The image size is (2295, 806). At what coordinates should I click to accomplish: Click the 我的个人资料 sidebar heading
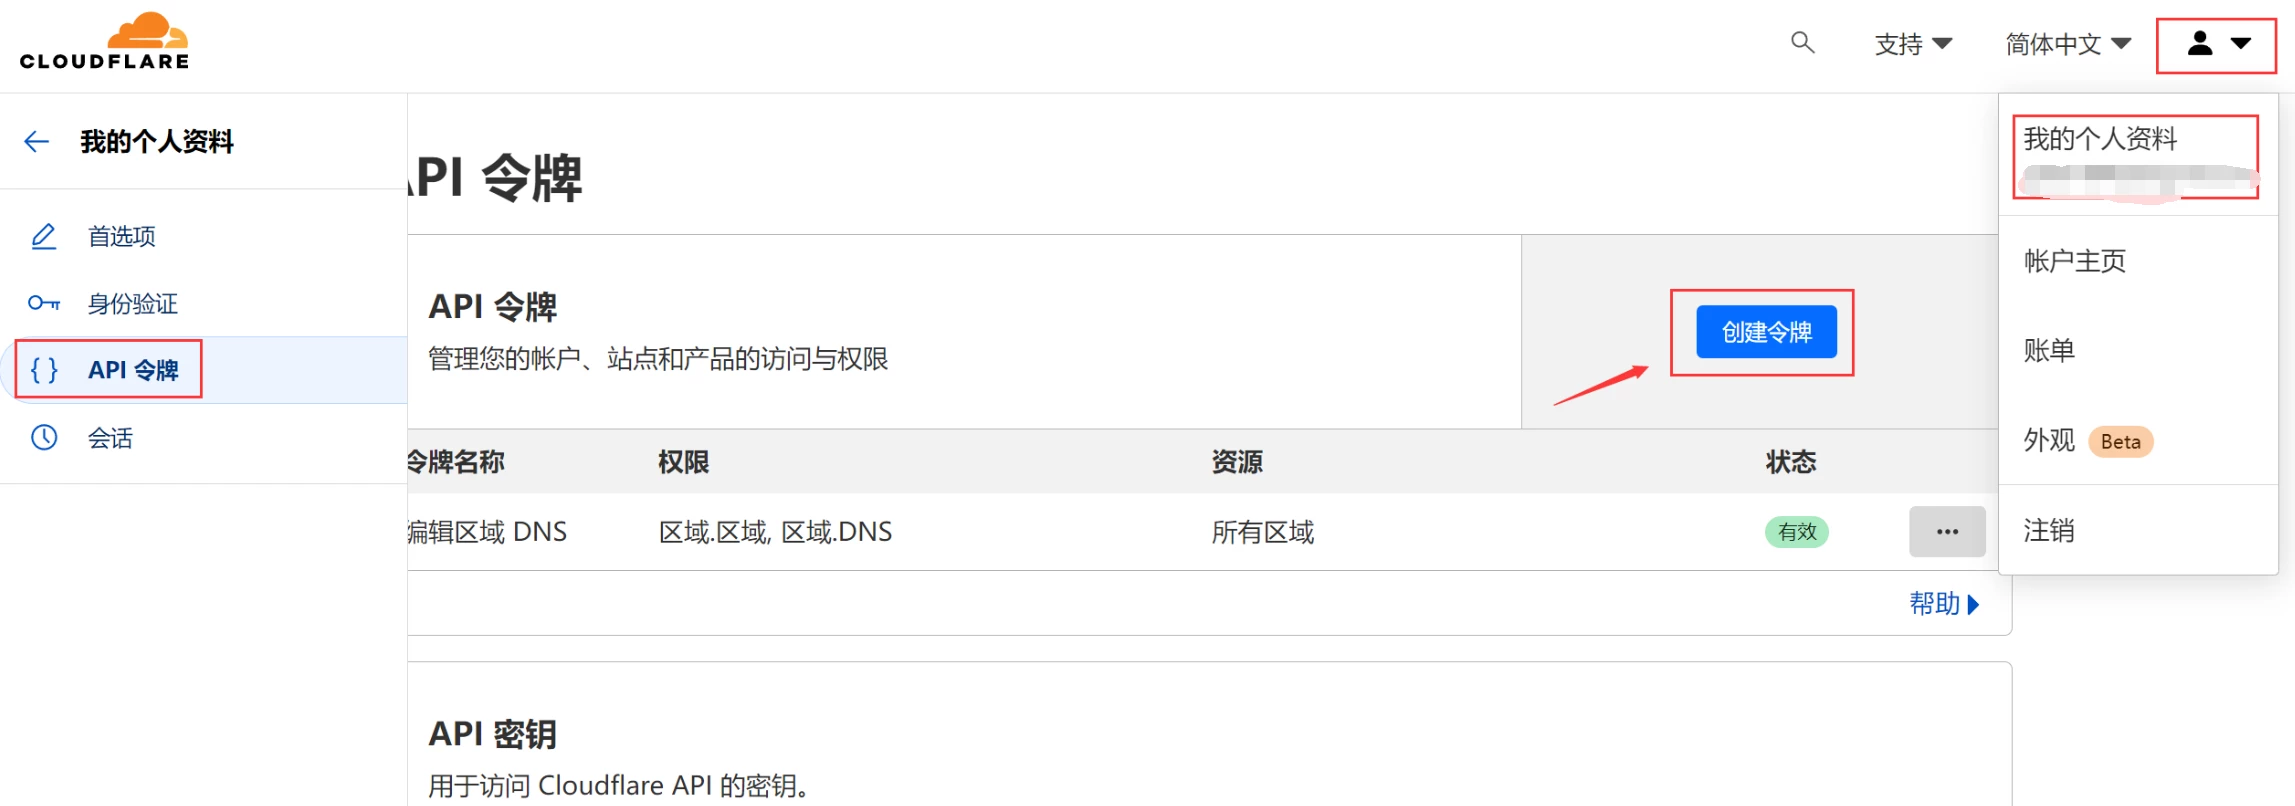point(157,142)
